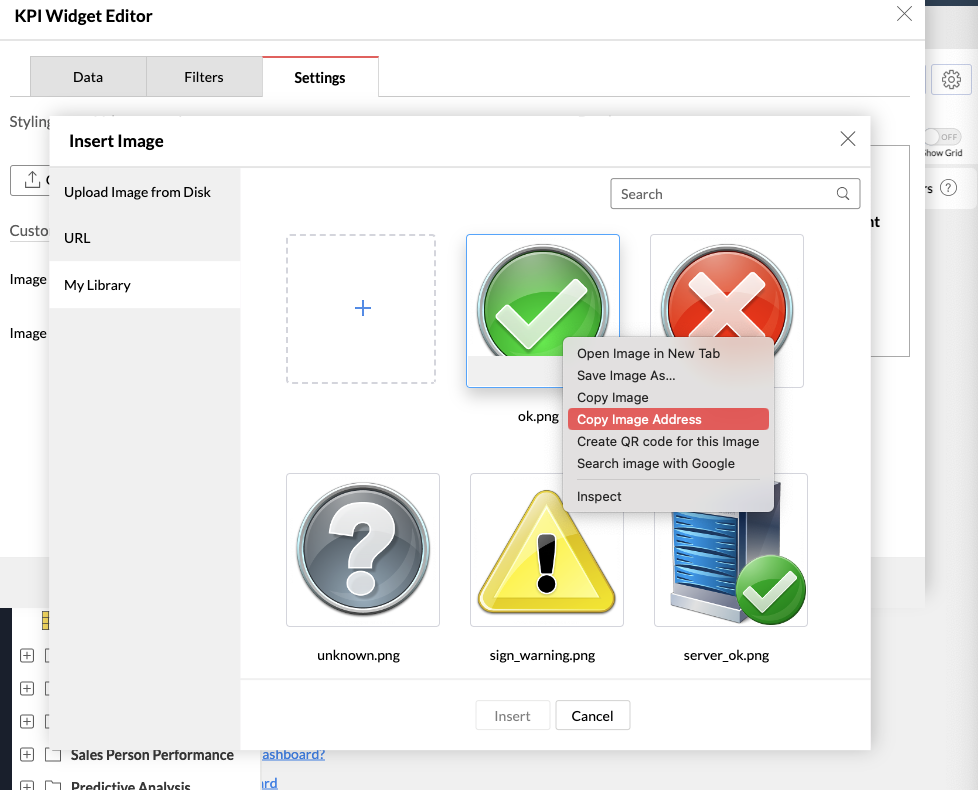Open the Data tab

pyautogui.click(x=88, y=77)
